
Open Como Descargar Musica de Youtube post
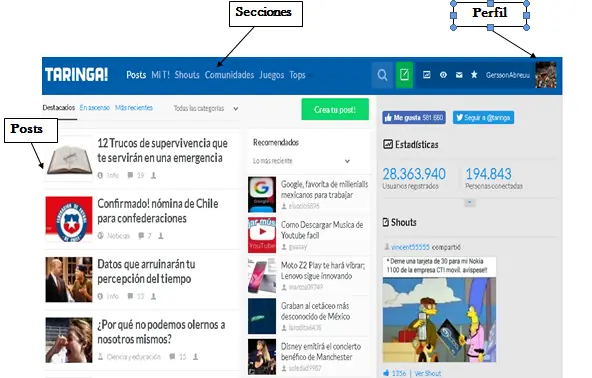click(322, 230)
